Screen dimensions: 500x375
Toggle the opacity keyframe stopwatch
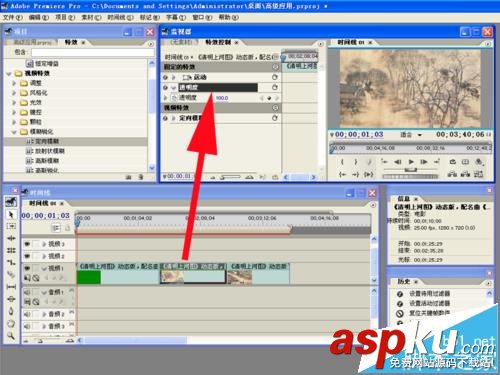174,98
